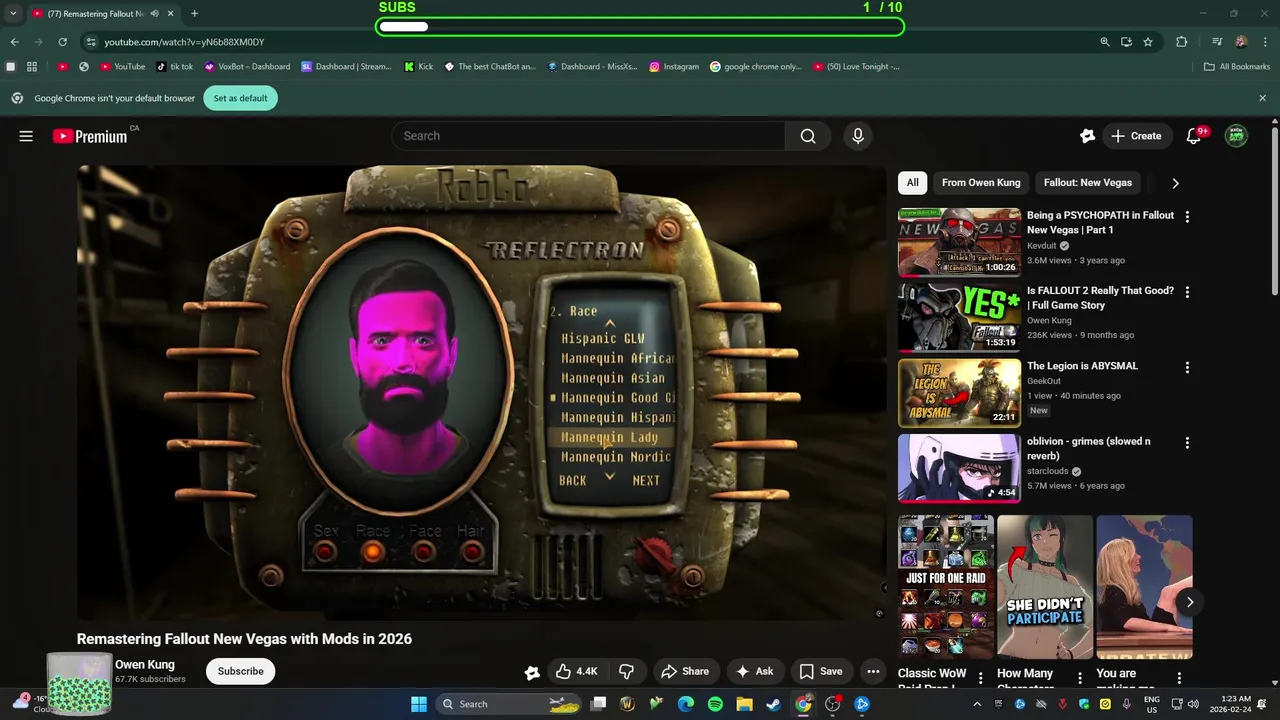Click the sparkle icon beside Create
1280x720 pixels.
[1087, 136]
